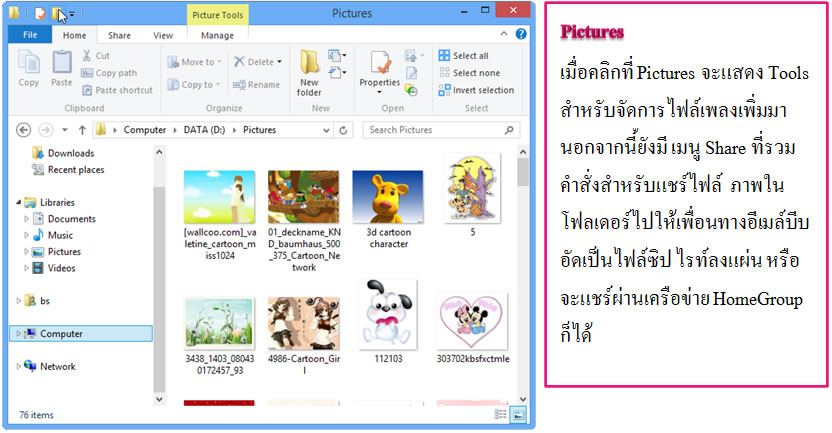Viewport: 832px width, 433px height.
Task: Refresh the Pictures folder
Action: 343,130
